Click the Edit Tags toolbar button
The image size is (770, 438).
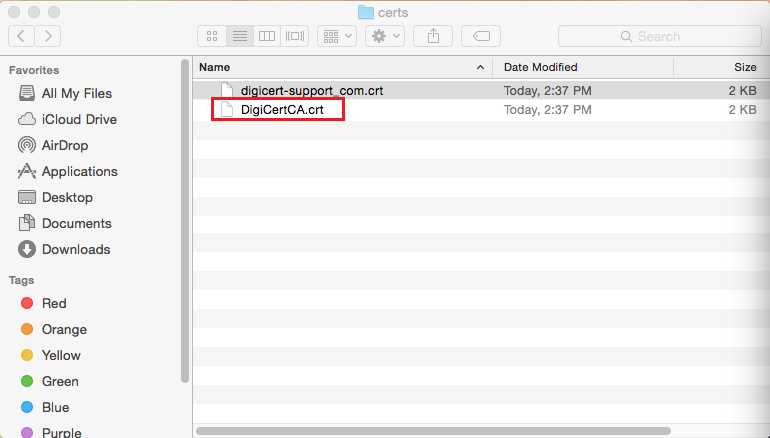(481, 36)
